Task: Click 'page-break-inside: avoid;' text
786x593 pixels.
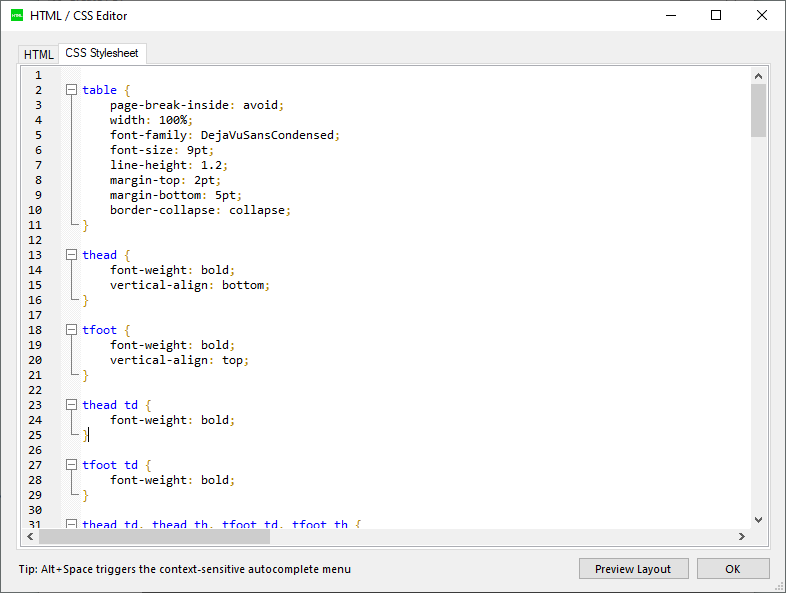Action: tap(197, 105)
